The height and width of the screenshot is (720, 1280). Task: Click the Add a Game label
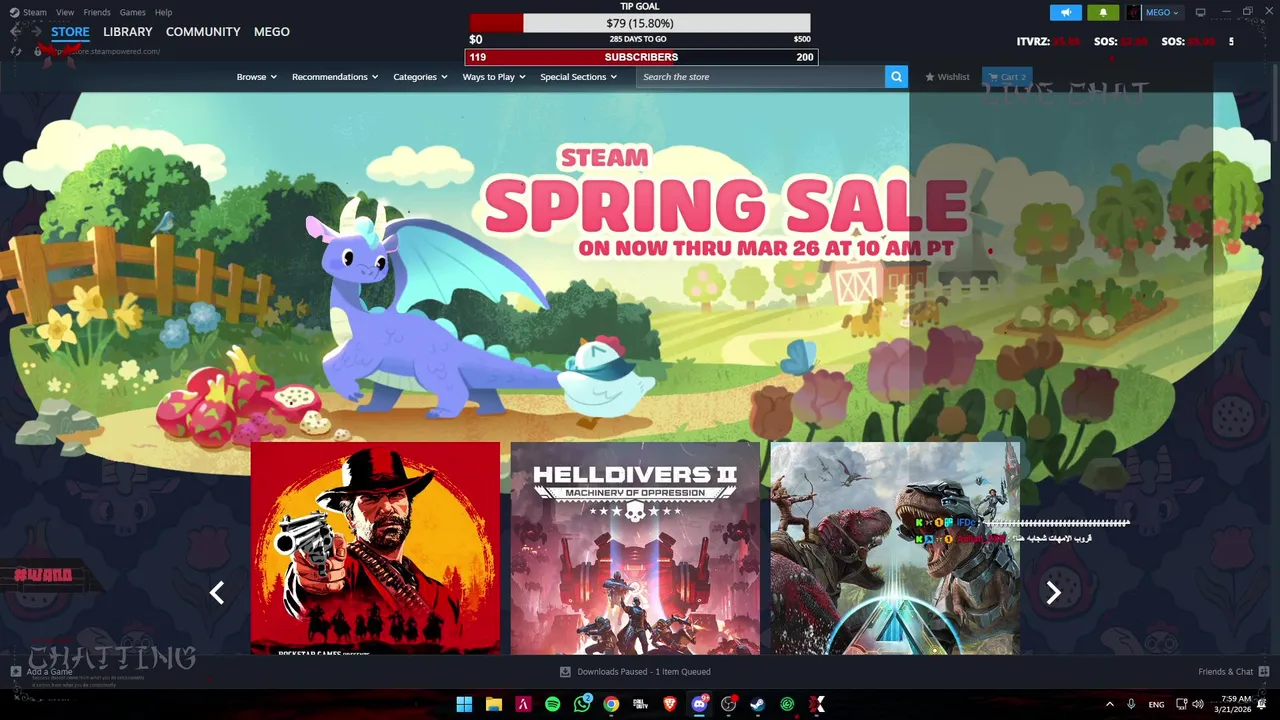[50, 672]
